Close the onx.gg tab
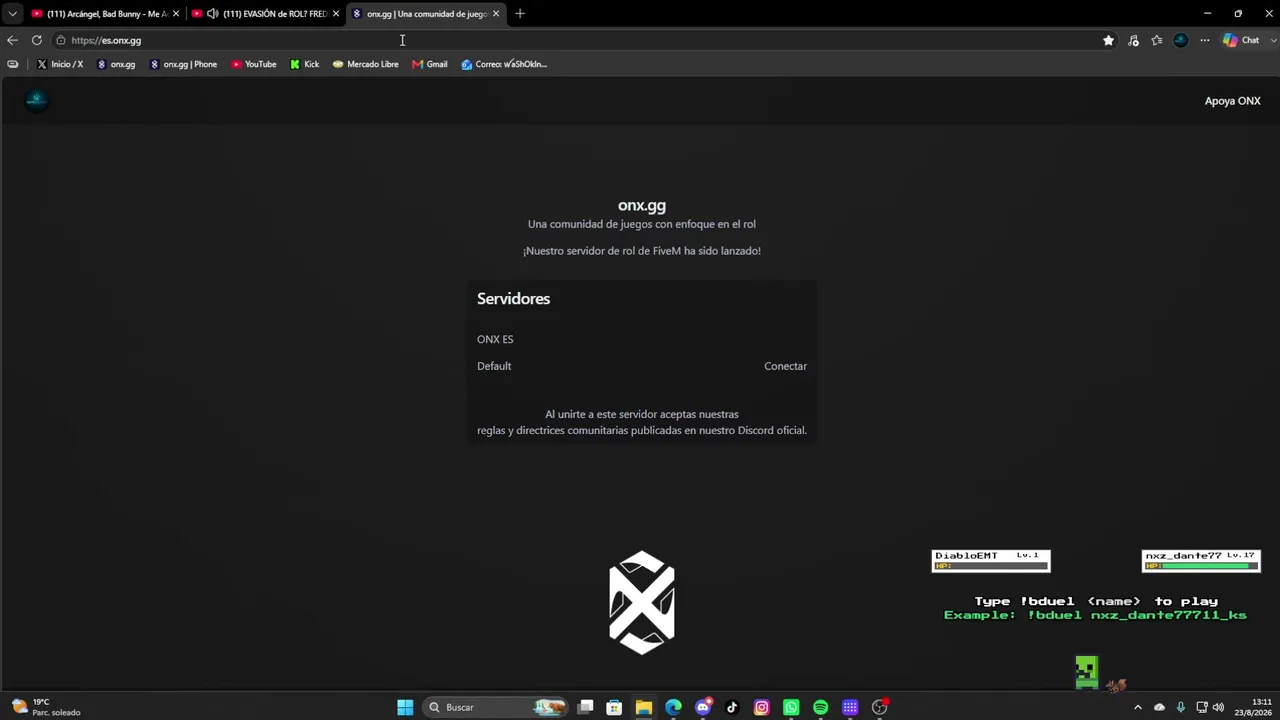The width and height of the screenshot is (1280, 720). pyautogui.click(x=496, y=14)
